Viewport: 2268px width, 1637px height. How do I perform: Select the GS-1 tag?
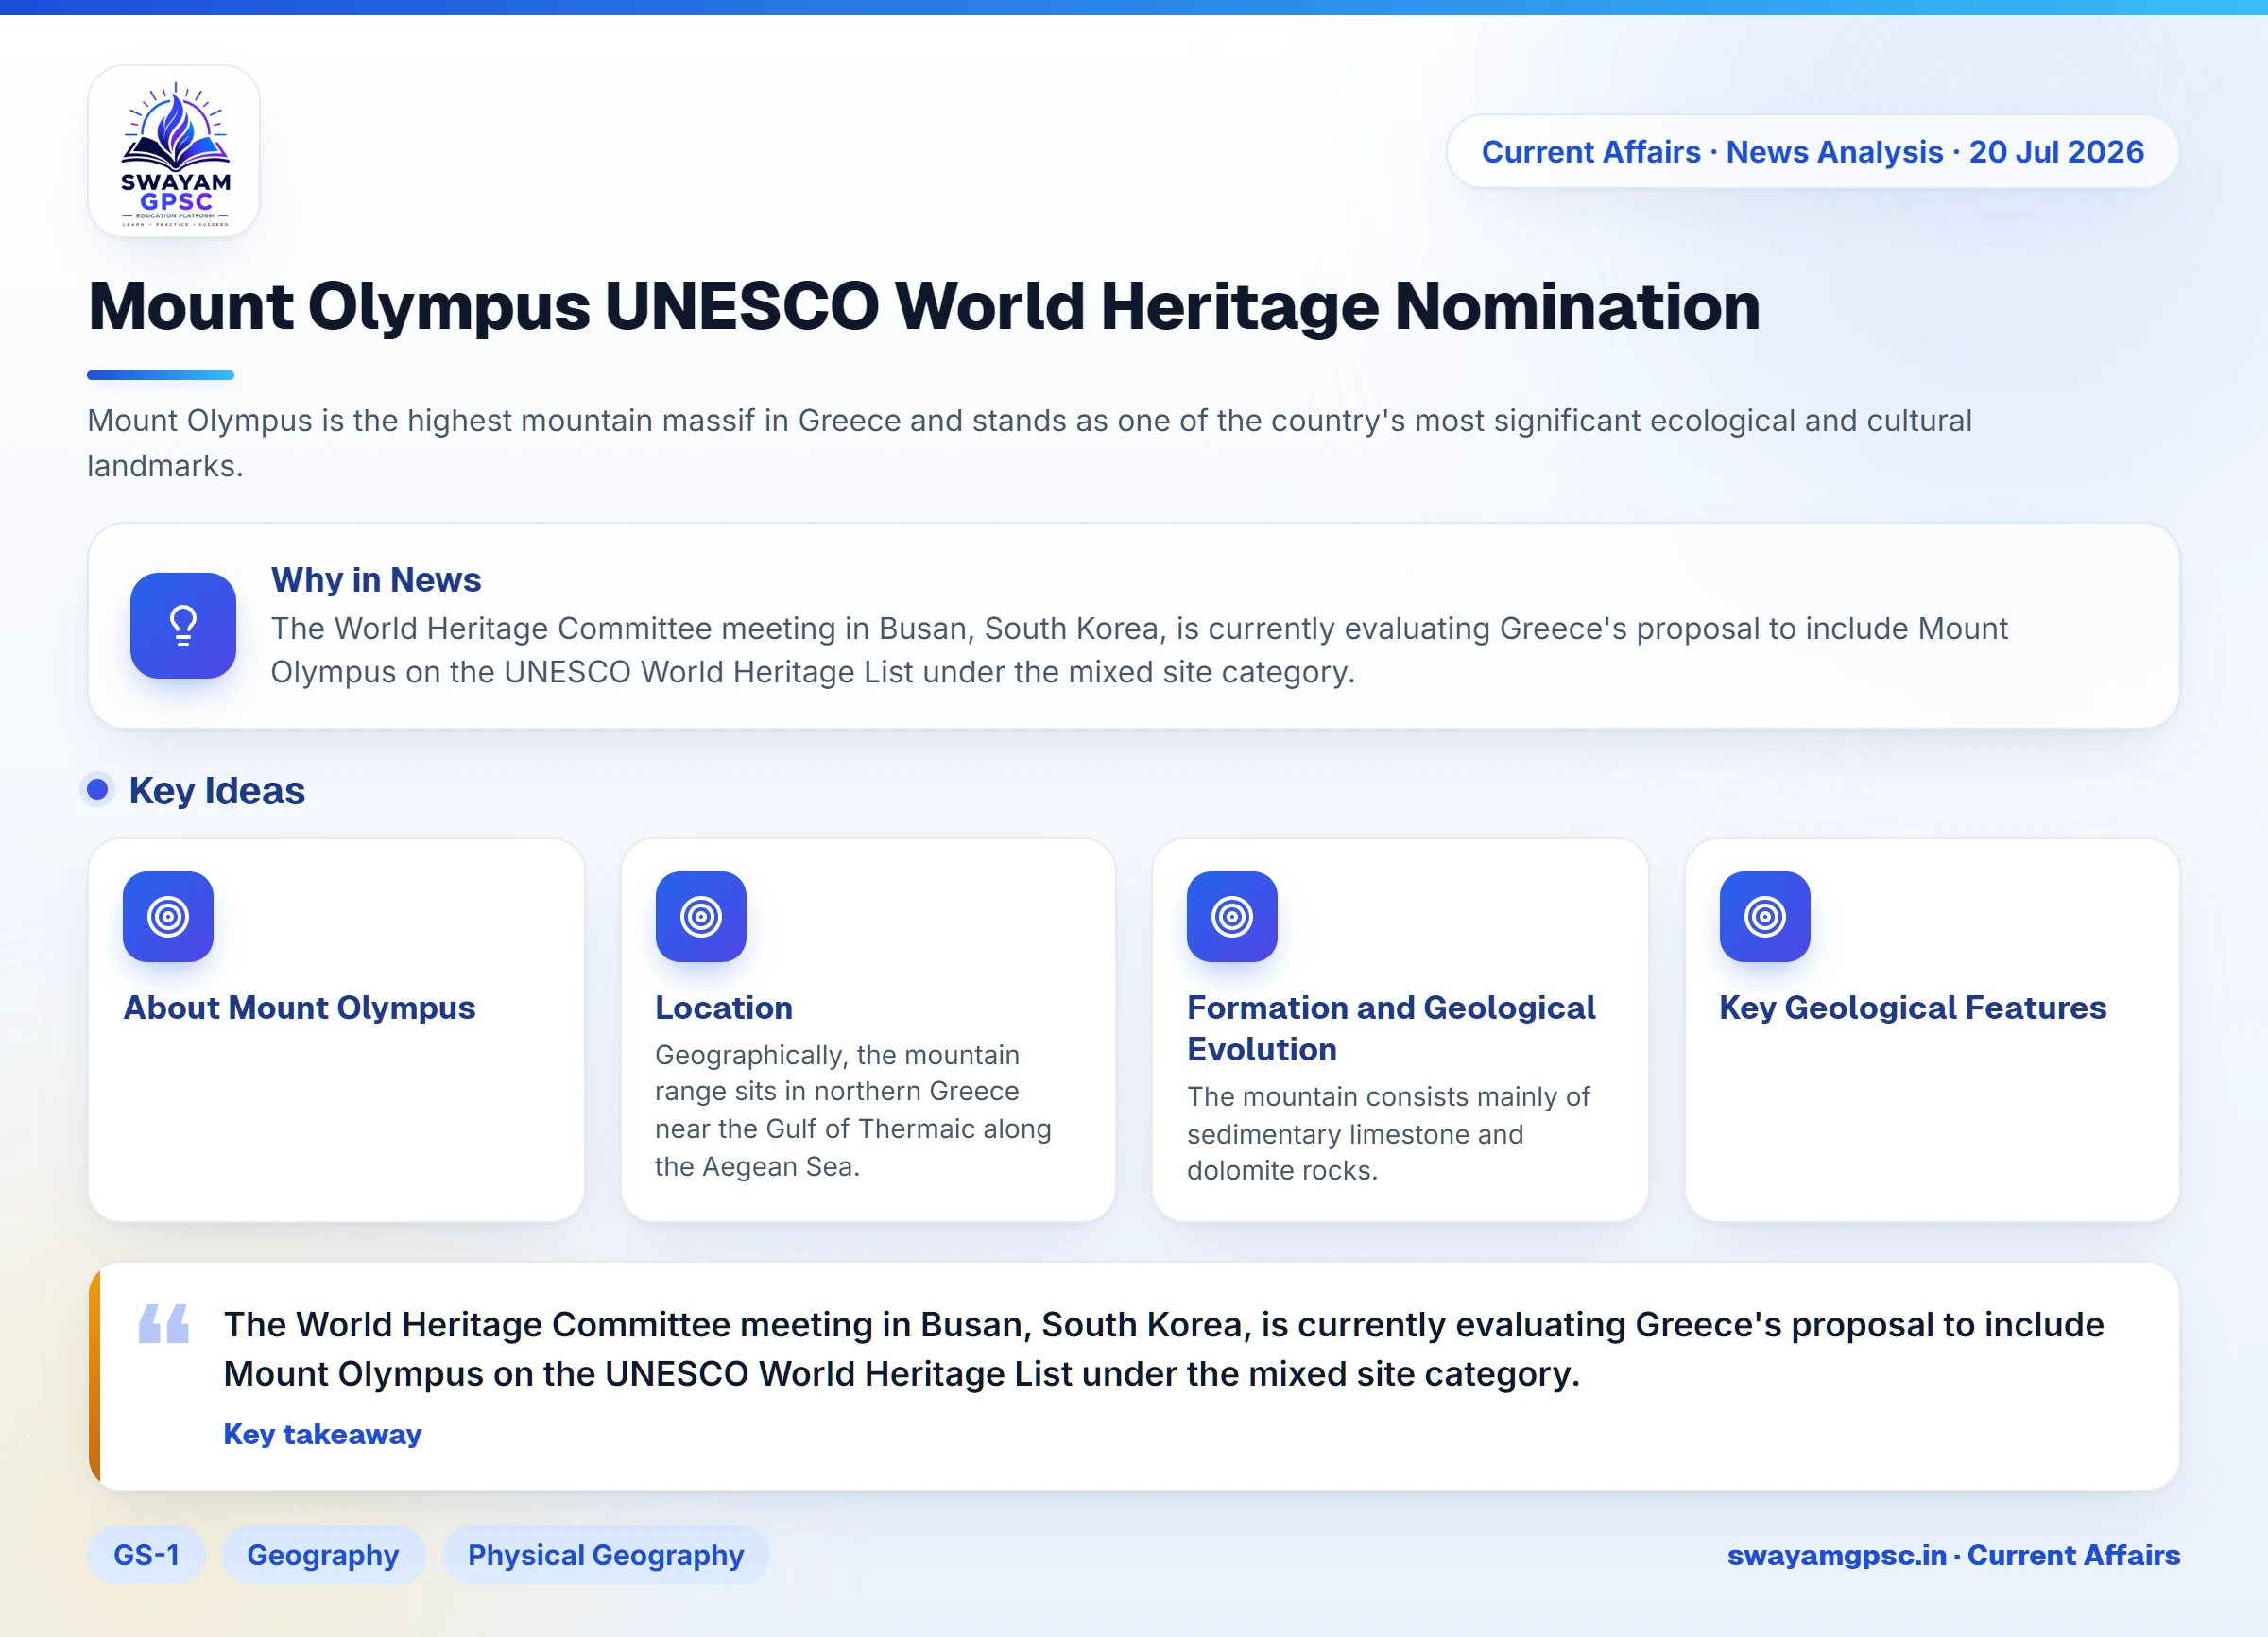pyautogui.click(x=146, y=1555)
